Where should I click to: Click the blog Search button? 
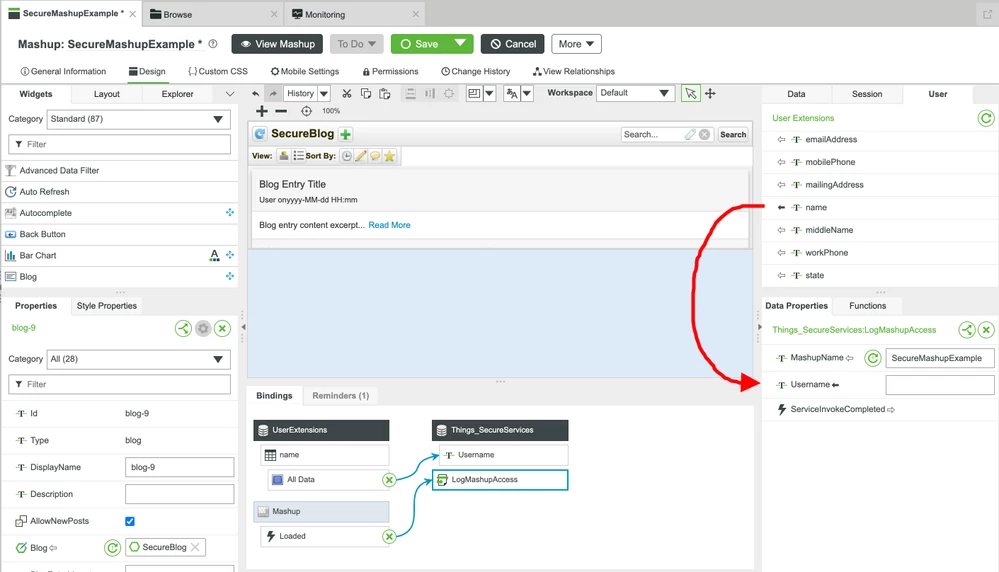[733, 134]
